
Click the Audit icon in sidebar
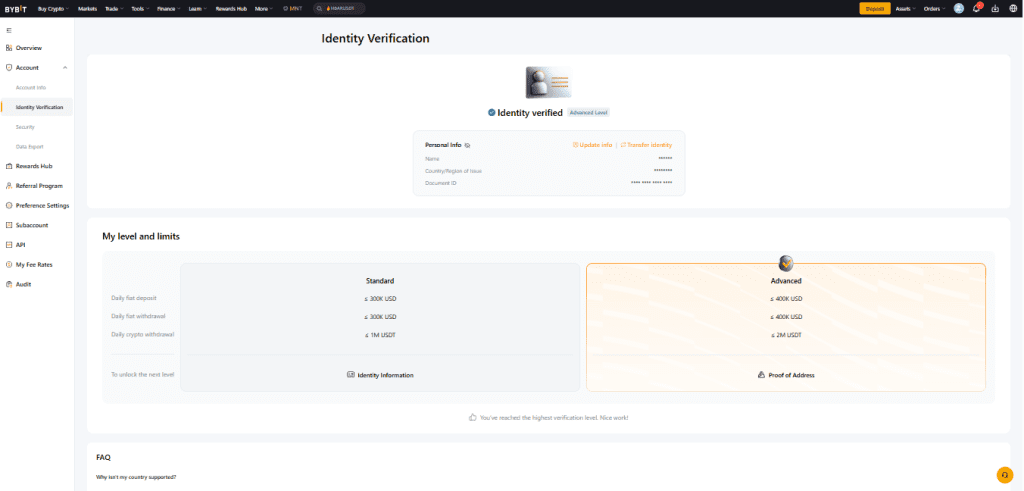pos(8,284)
